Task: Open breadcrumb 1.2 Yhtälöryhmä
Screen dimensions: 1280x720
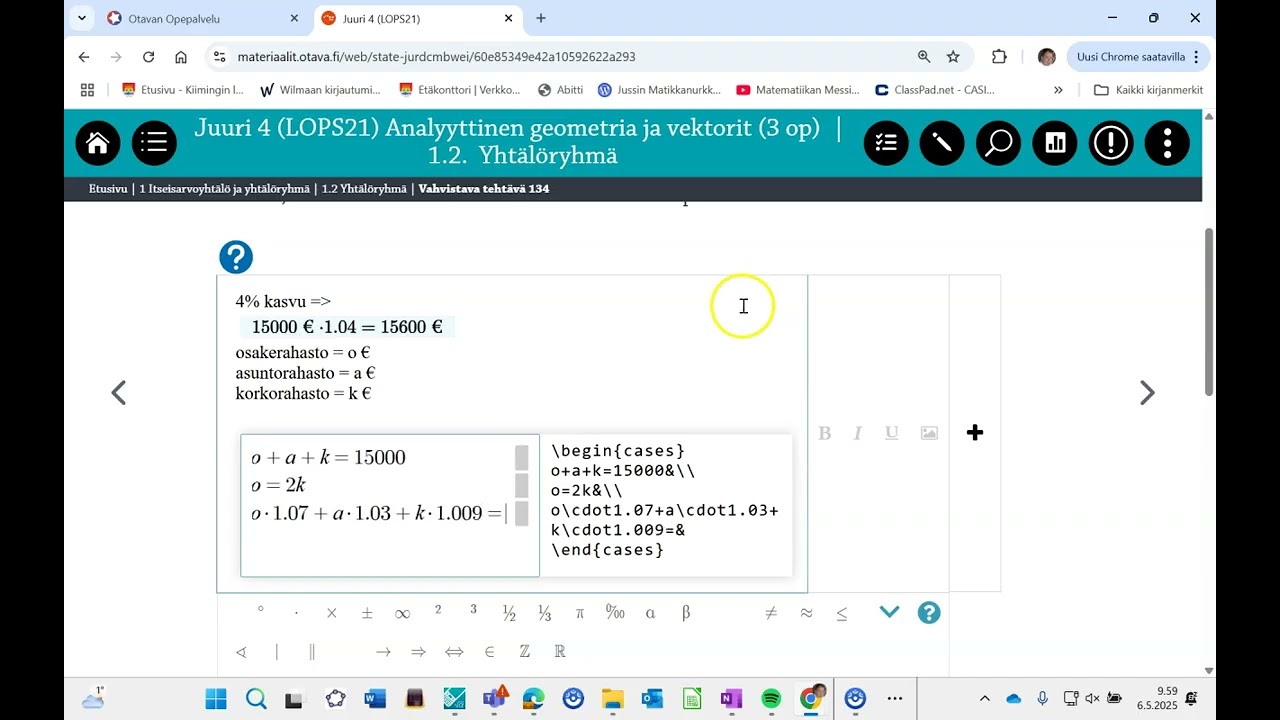Action: tap(364, 189)
